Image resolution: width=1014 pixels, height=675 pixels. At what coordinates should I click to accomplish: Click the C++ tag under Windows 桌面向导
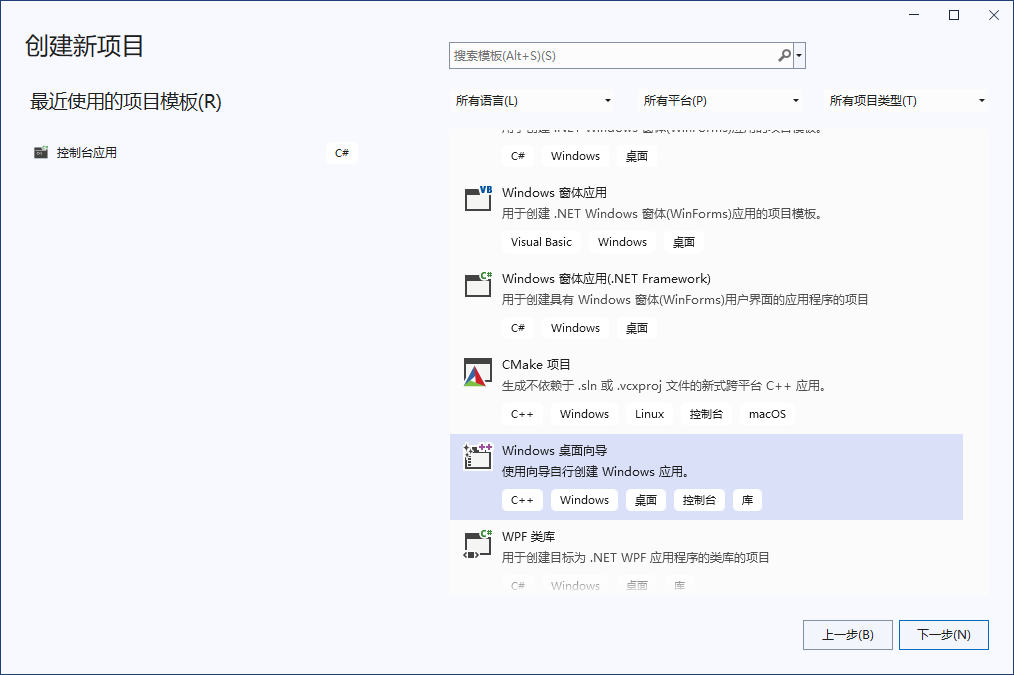(x=522, y=500)
